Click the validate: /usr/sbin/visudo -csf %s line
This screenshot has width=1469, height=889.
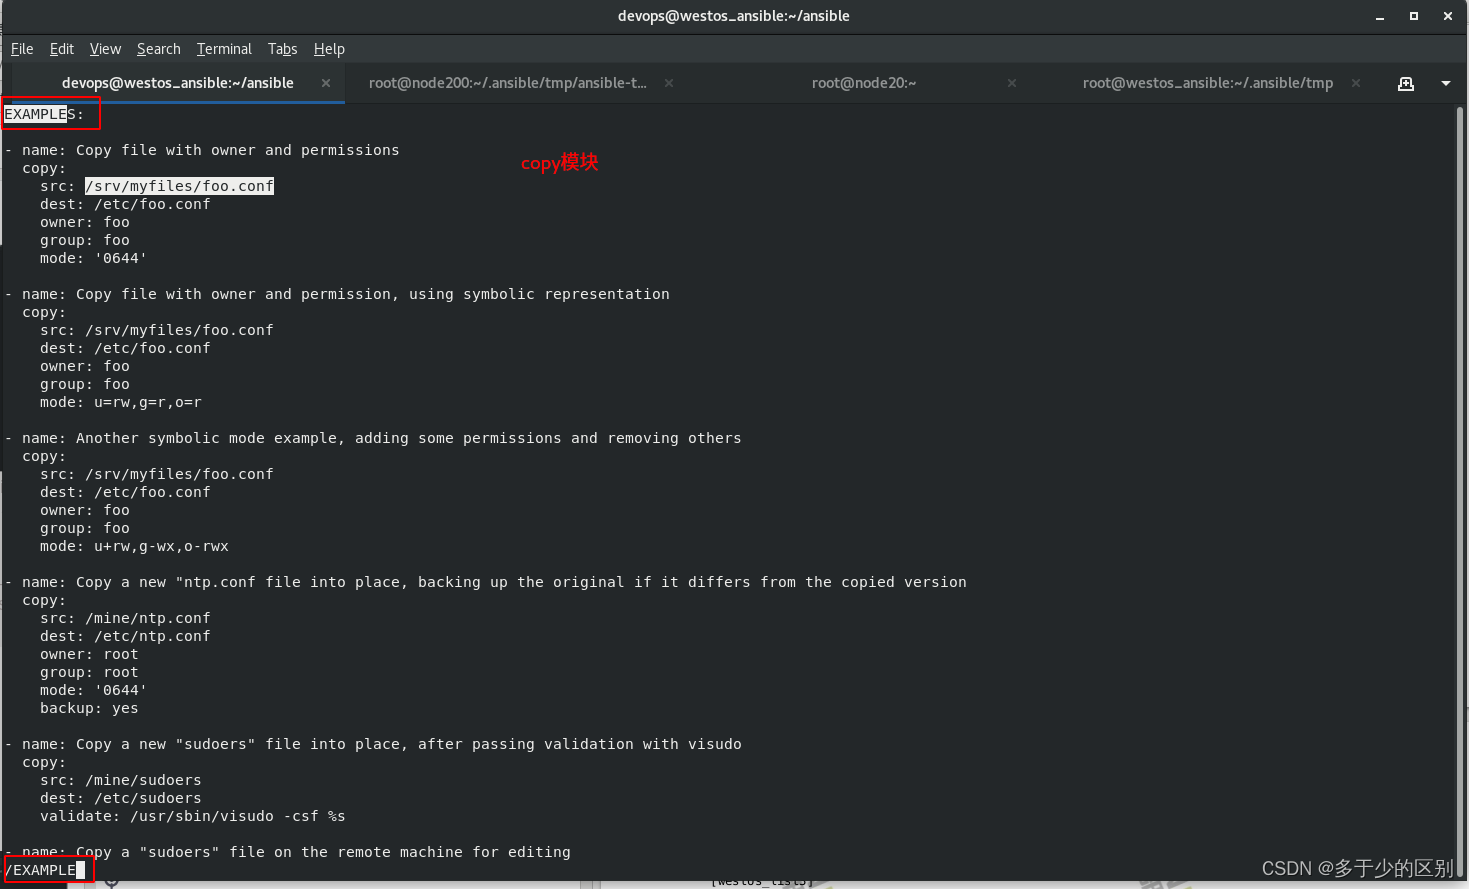tap(192, 816)
